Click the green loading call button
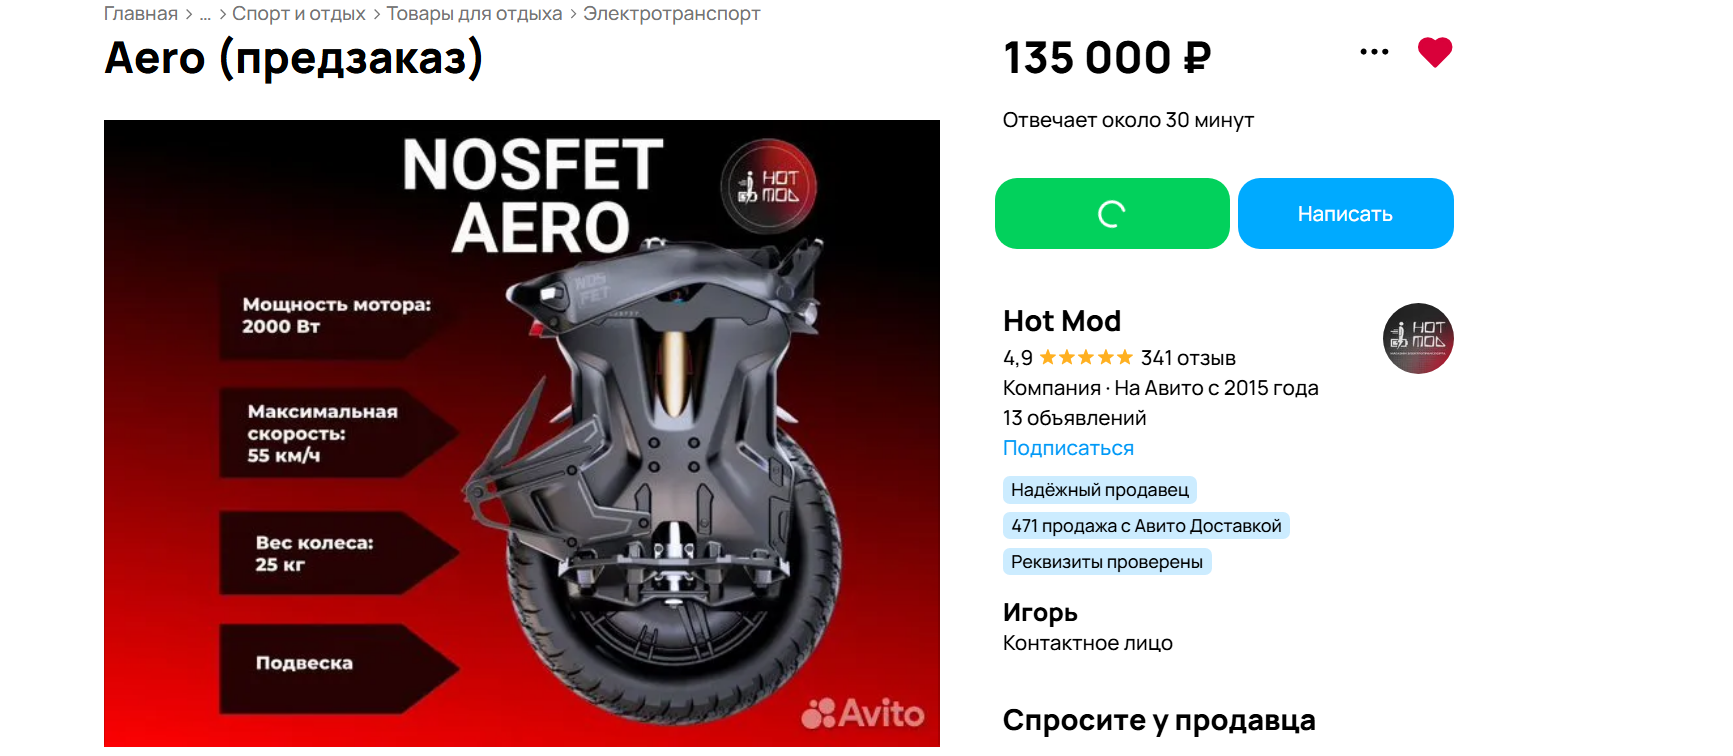1733x756 pixels. point(1112,213)
